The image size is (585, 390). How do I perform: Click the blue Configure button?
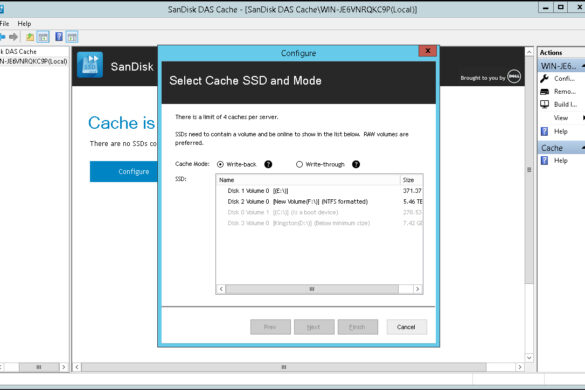coord(123,171)
